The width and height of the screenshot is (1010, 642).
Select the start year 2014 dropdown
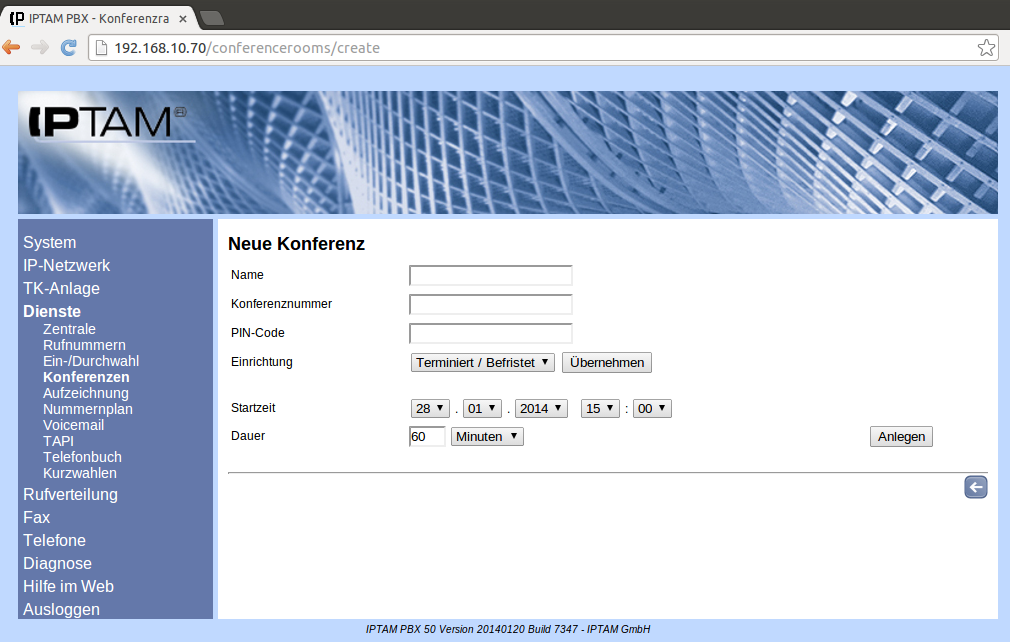[x=541, y=408]
